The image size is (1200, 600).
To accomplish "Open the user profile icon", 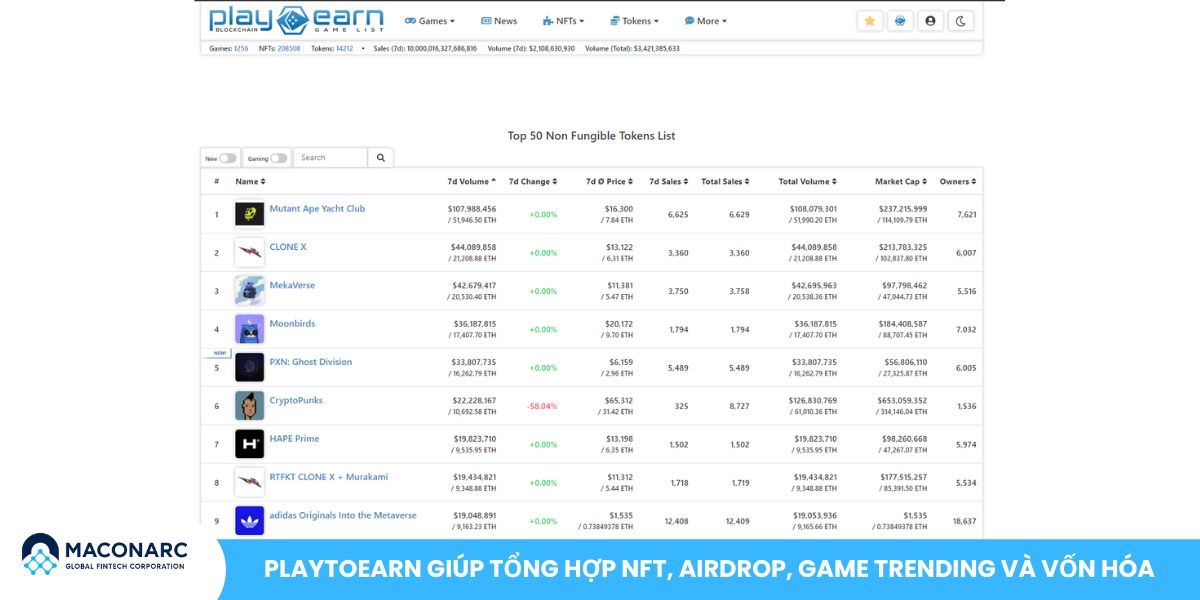I will (931, 20).
